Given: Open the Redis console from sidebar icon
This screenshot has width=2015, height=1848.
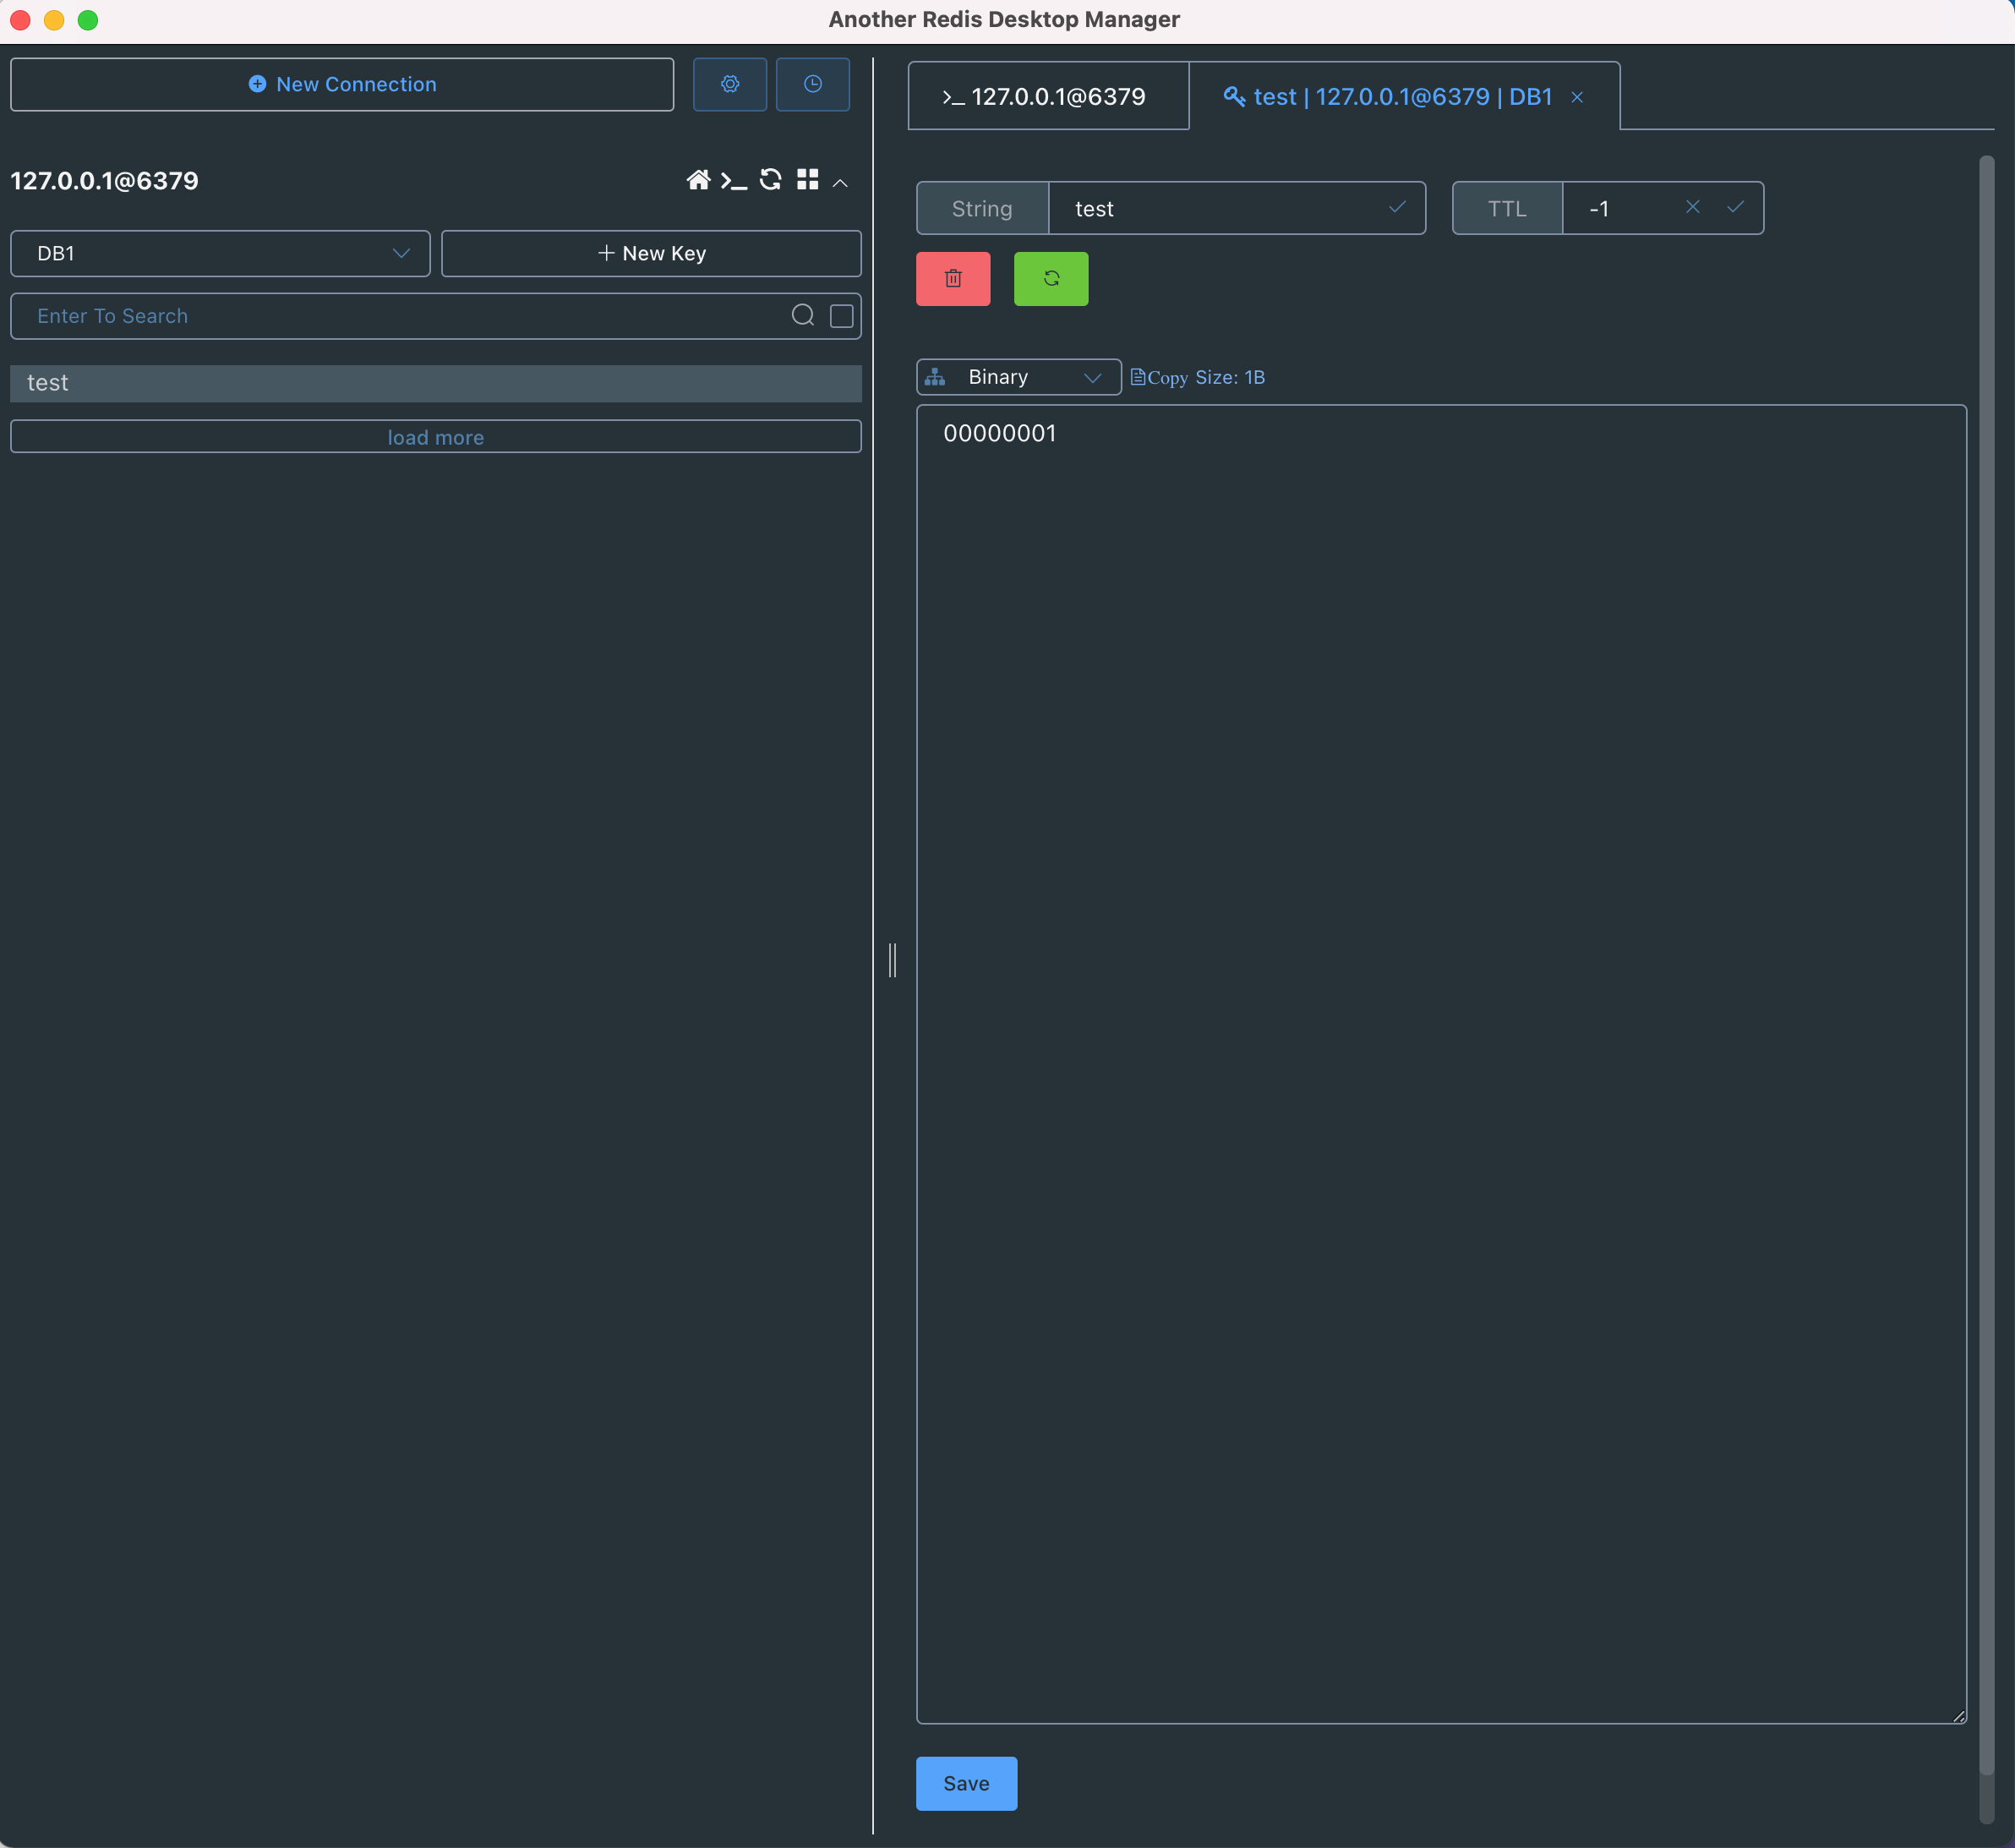Looking at the screenshot, I should click(x=734, y=181).
